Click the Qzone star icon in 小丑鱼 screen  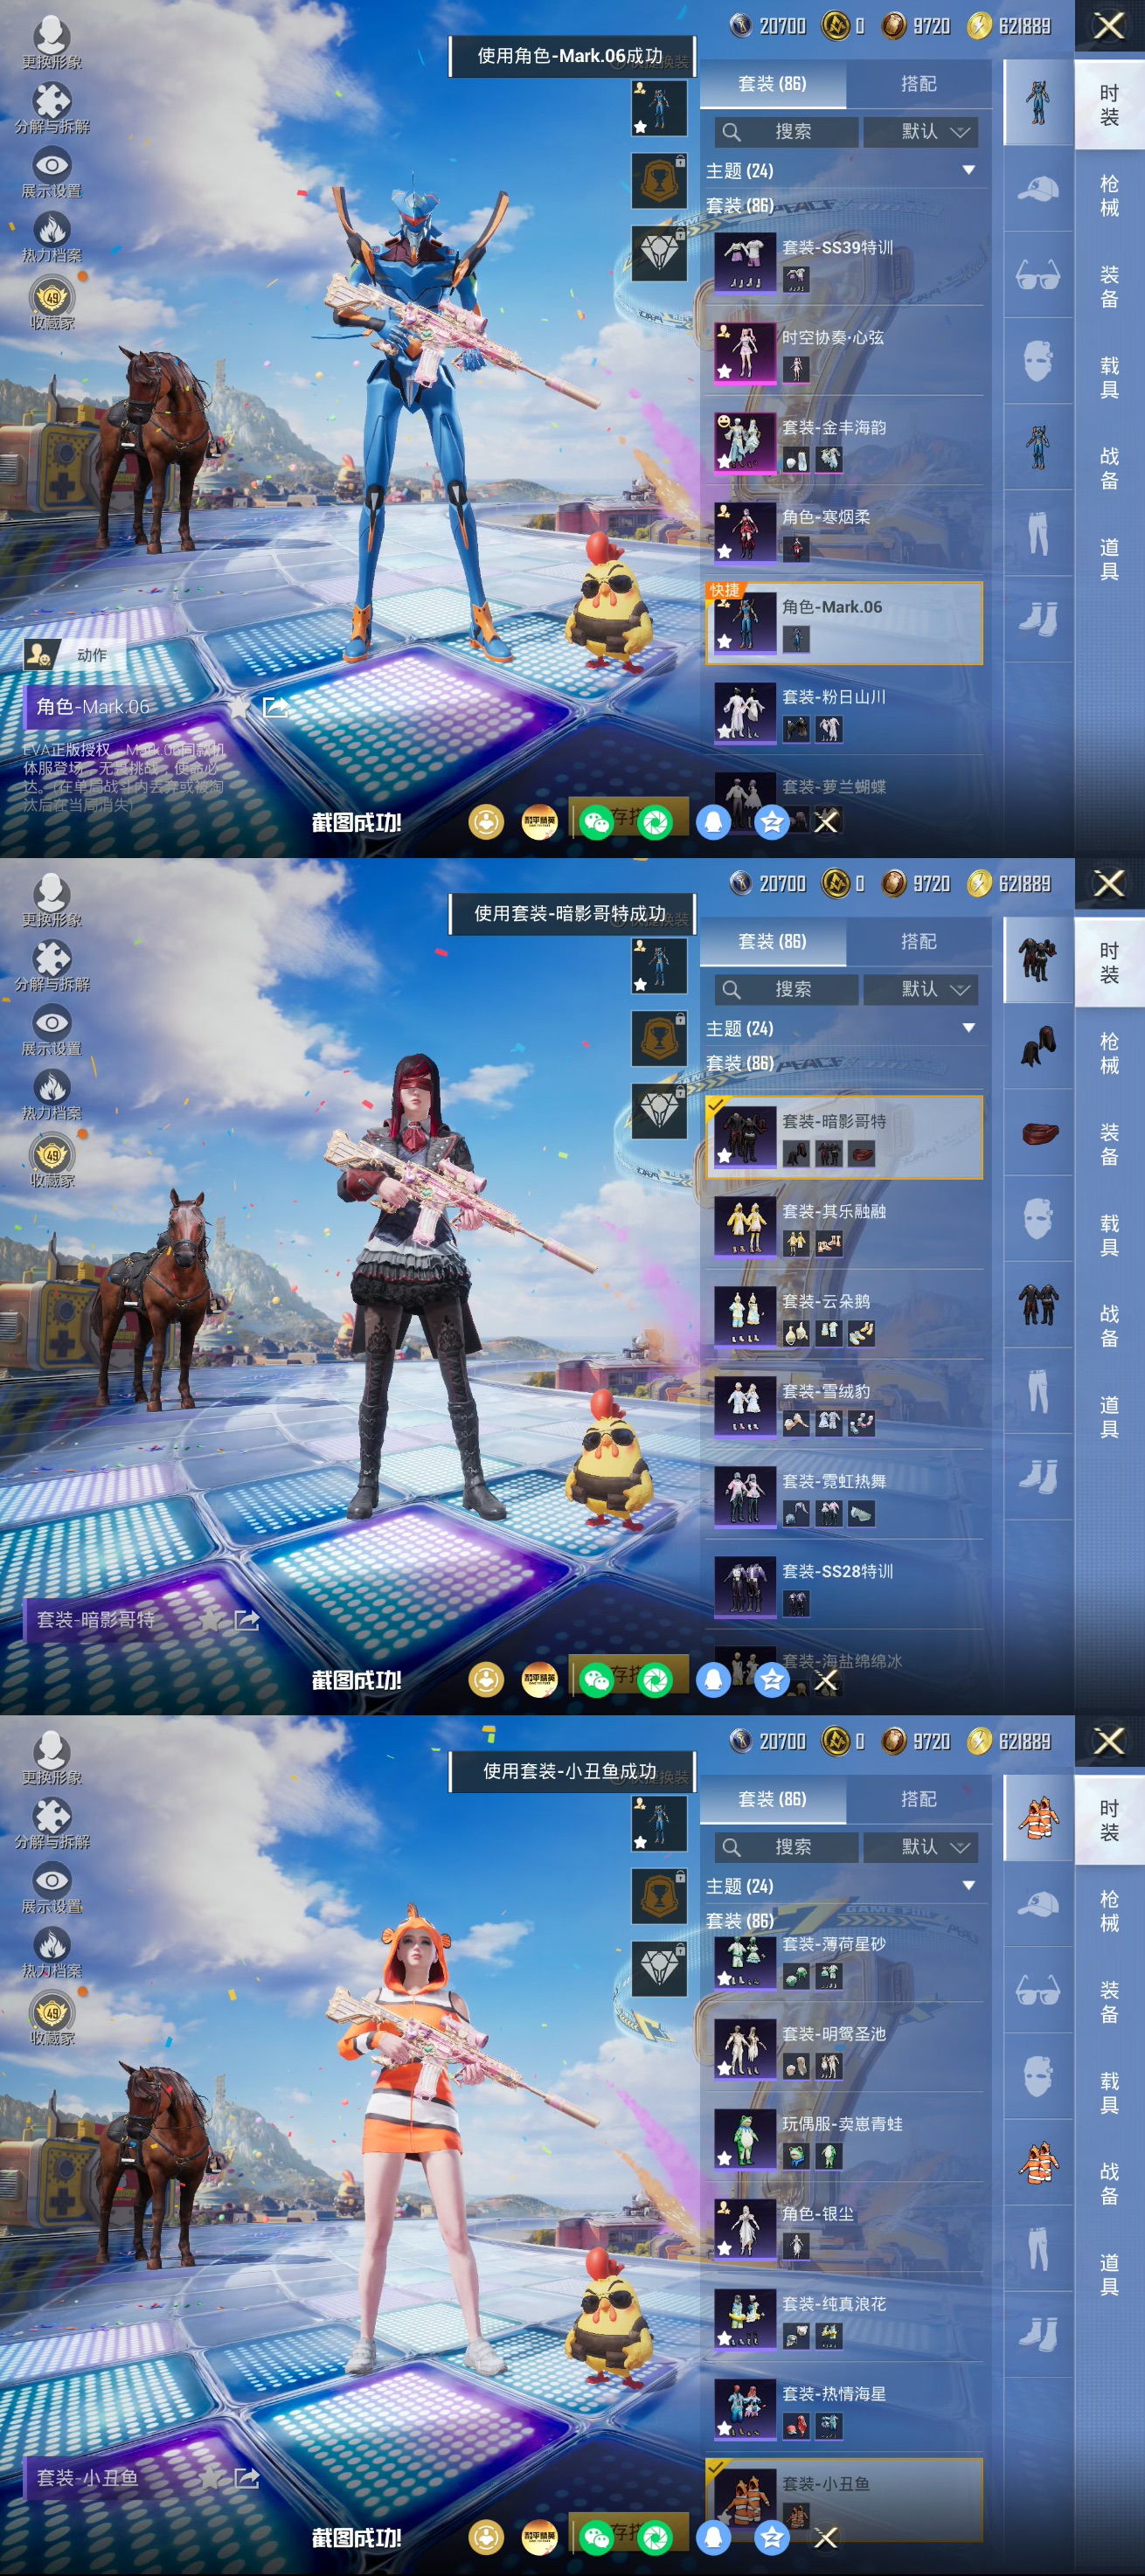coord(771,2537)
